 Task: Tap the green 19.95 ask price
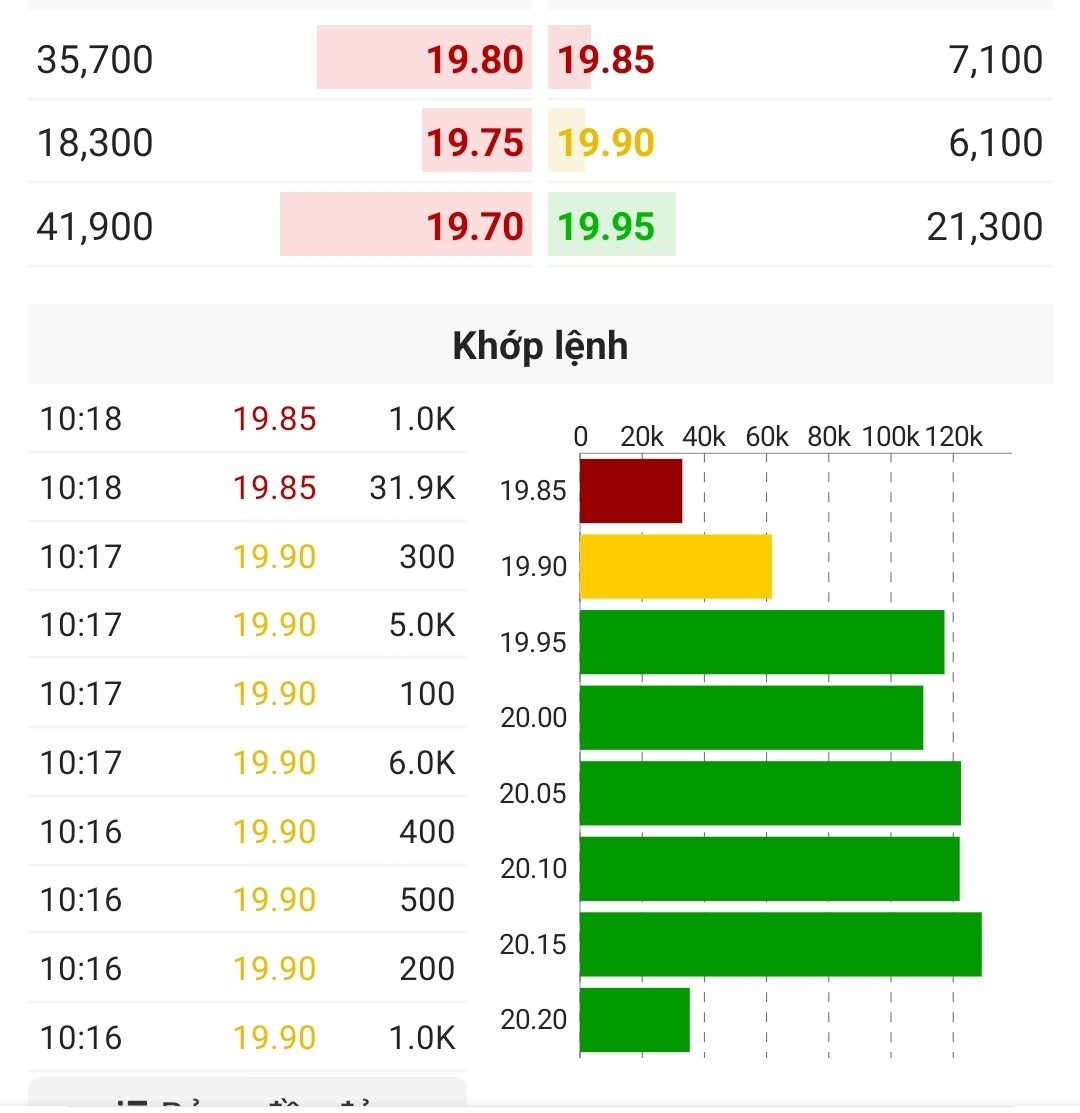coord(606,227)
